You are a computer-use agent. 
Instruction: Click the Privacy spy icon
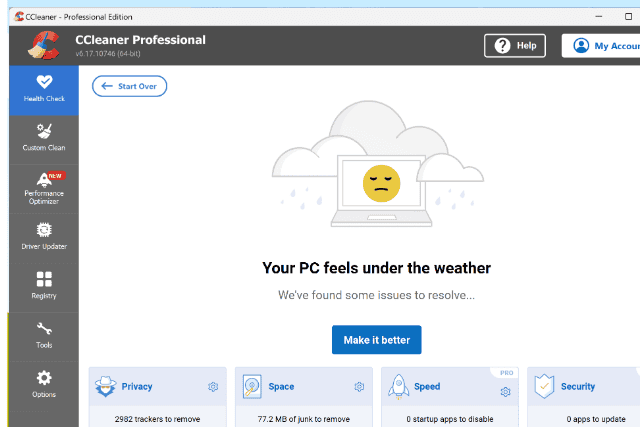pos(106,386)
